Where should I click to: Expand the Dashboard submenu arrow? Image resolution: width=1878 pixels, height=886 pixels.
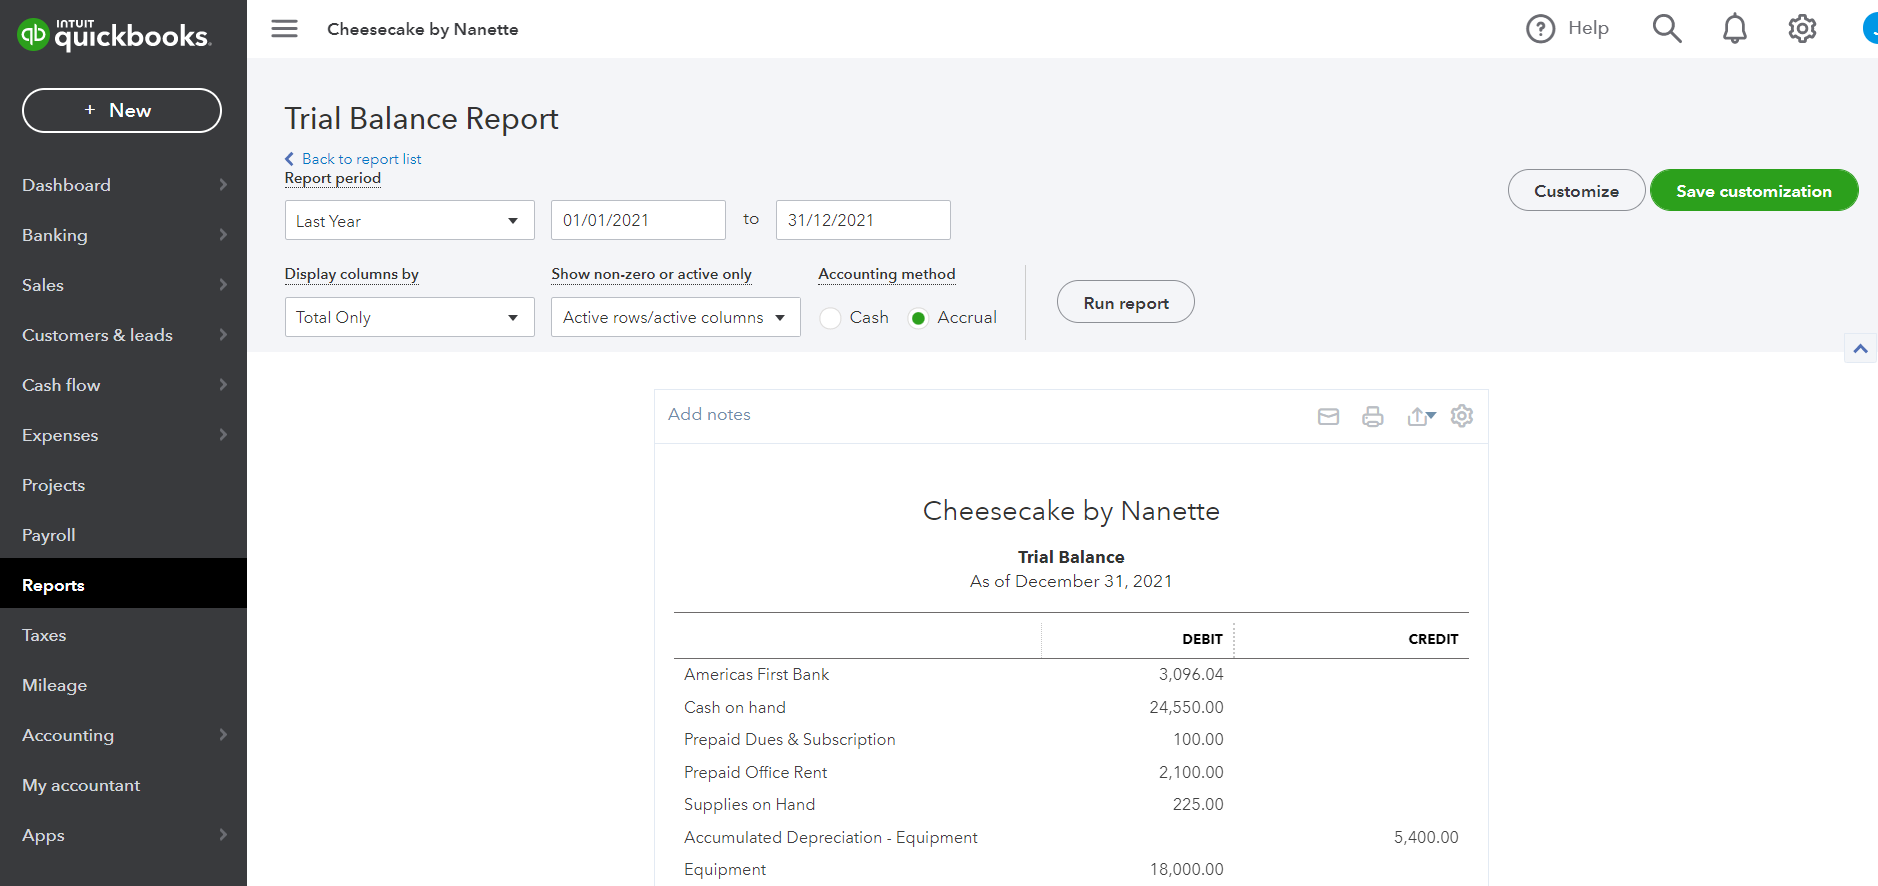pyautogui.click(x=223, y=185)
